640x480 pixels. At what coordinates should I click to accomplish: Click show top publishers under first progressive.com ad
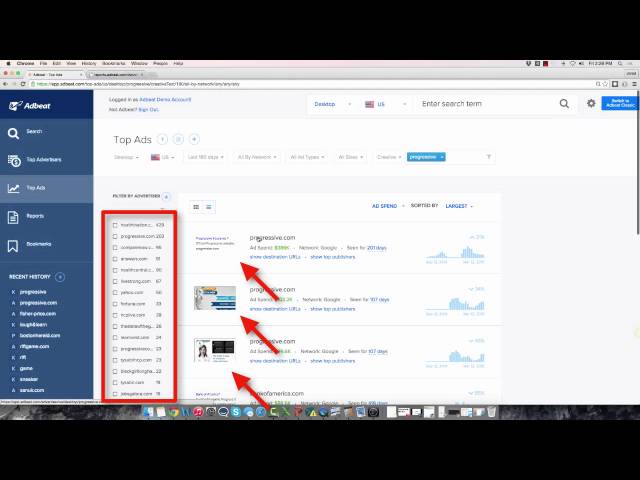tap(333, 257)
